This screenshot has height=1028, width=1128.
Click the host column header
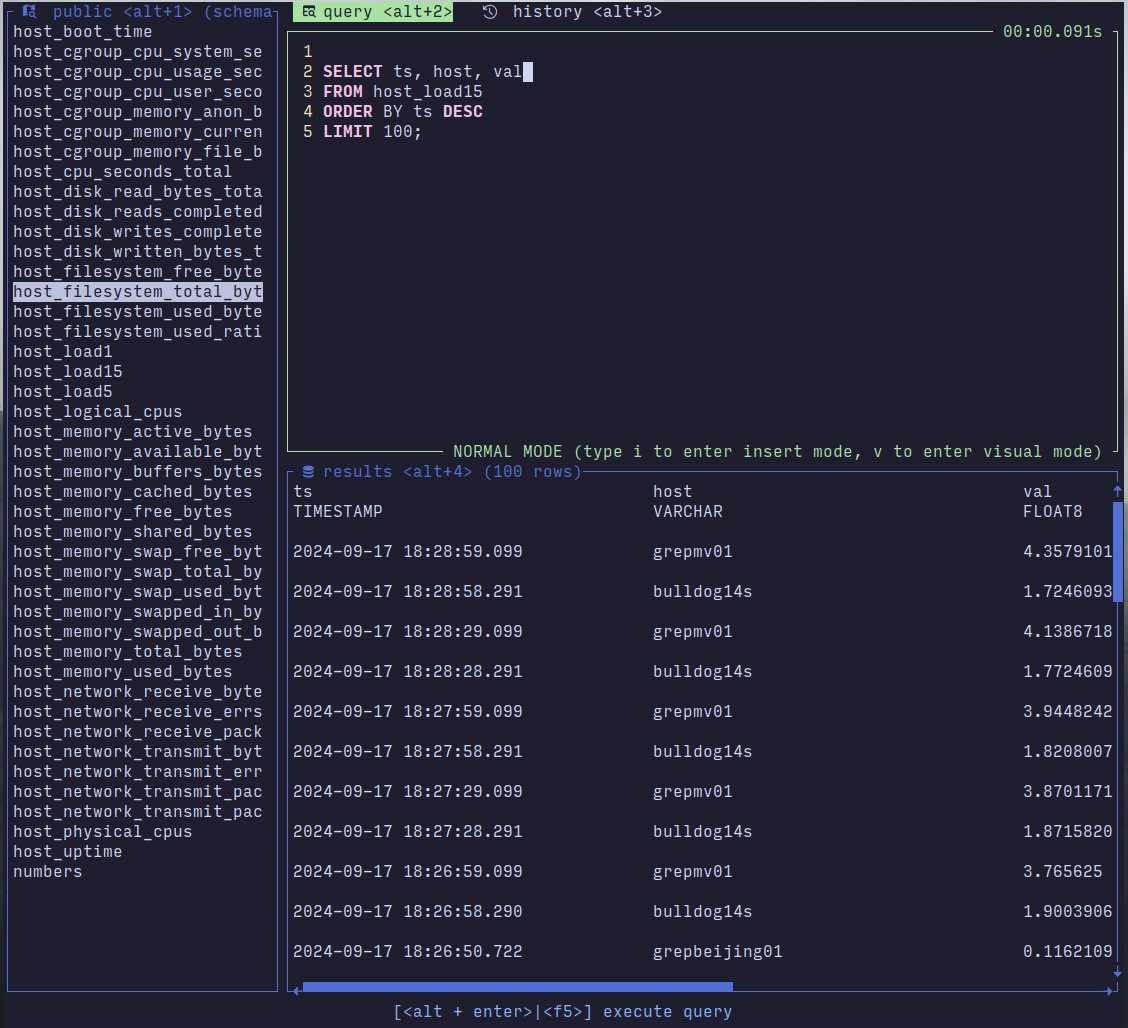pos(673,492)
